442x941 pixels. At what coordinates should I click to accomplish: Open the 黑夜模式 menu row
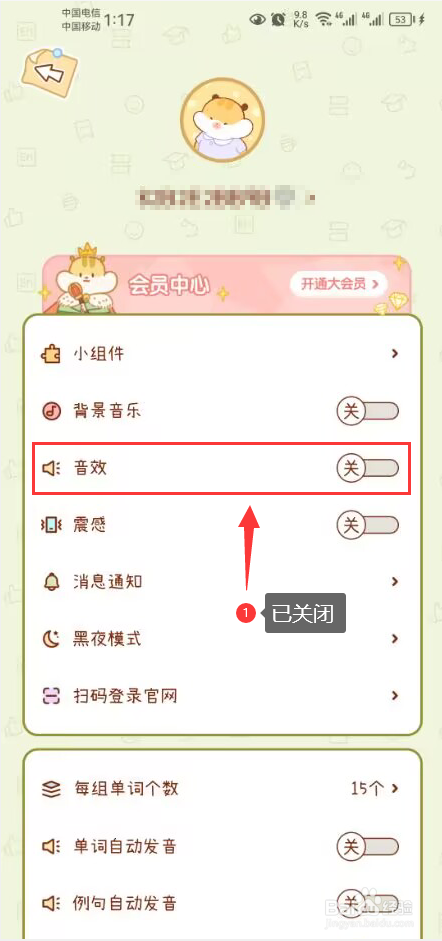pos(221,639)
